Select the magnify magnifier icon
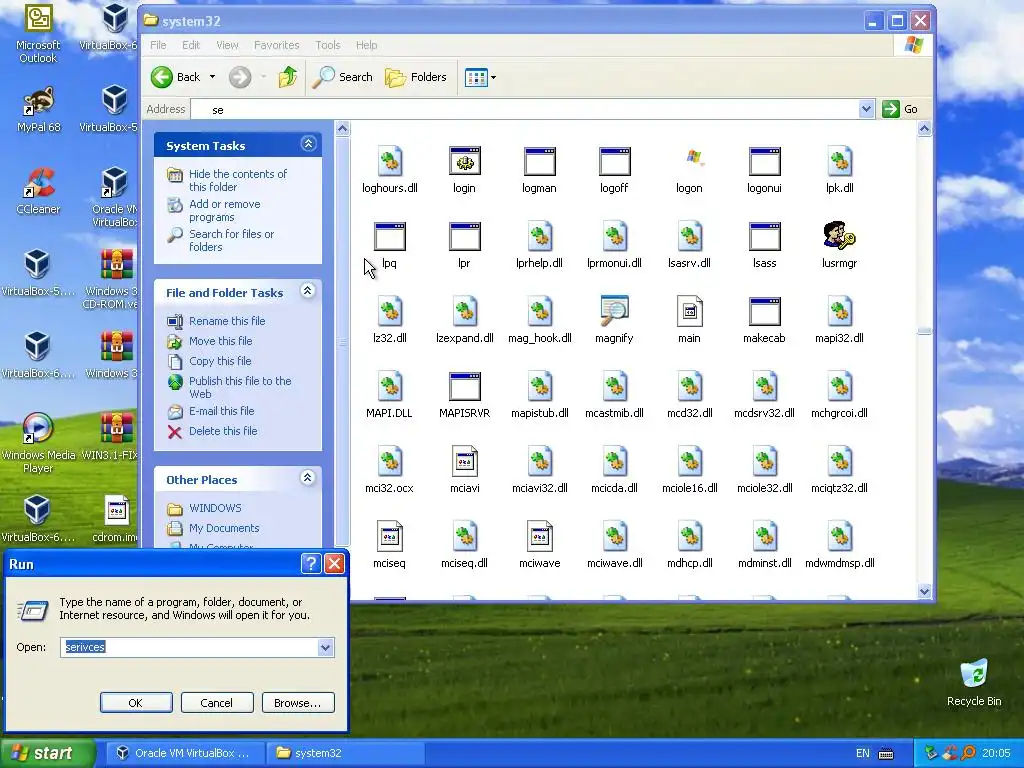This screenshot has height=768, width=1024. click(x=614, y=311)
